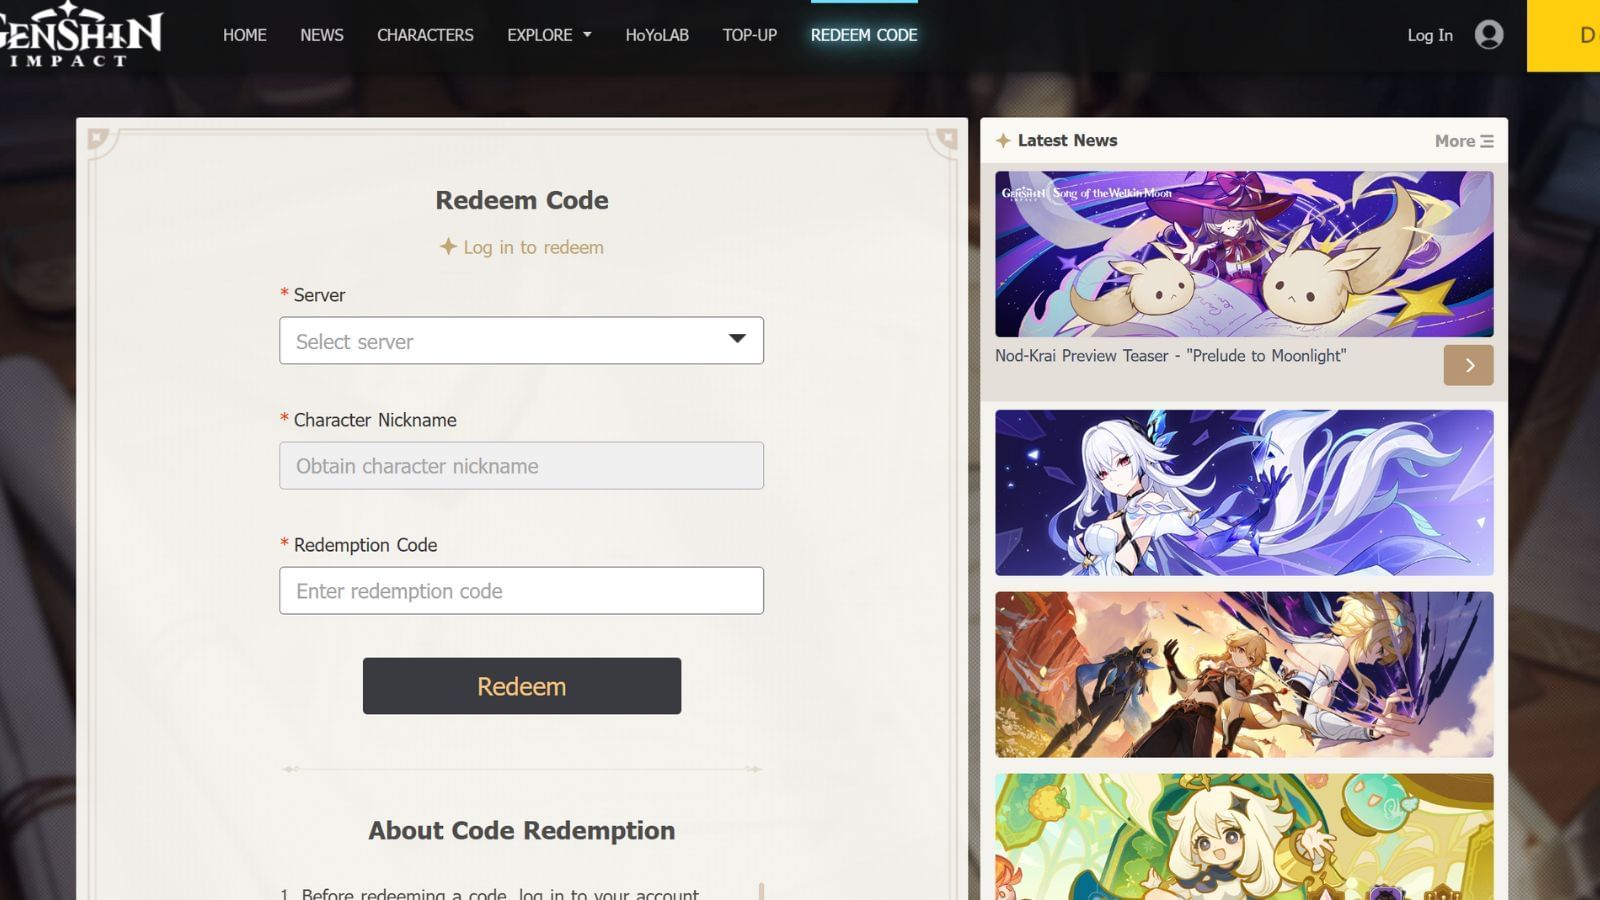1600x900 pixels.
Task: Click the sparkle icon beside Latest News
Action: pos(1003,140)
